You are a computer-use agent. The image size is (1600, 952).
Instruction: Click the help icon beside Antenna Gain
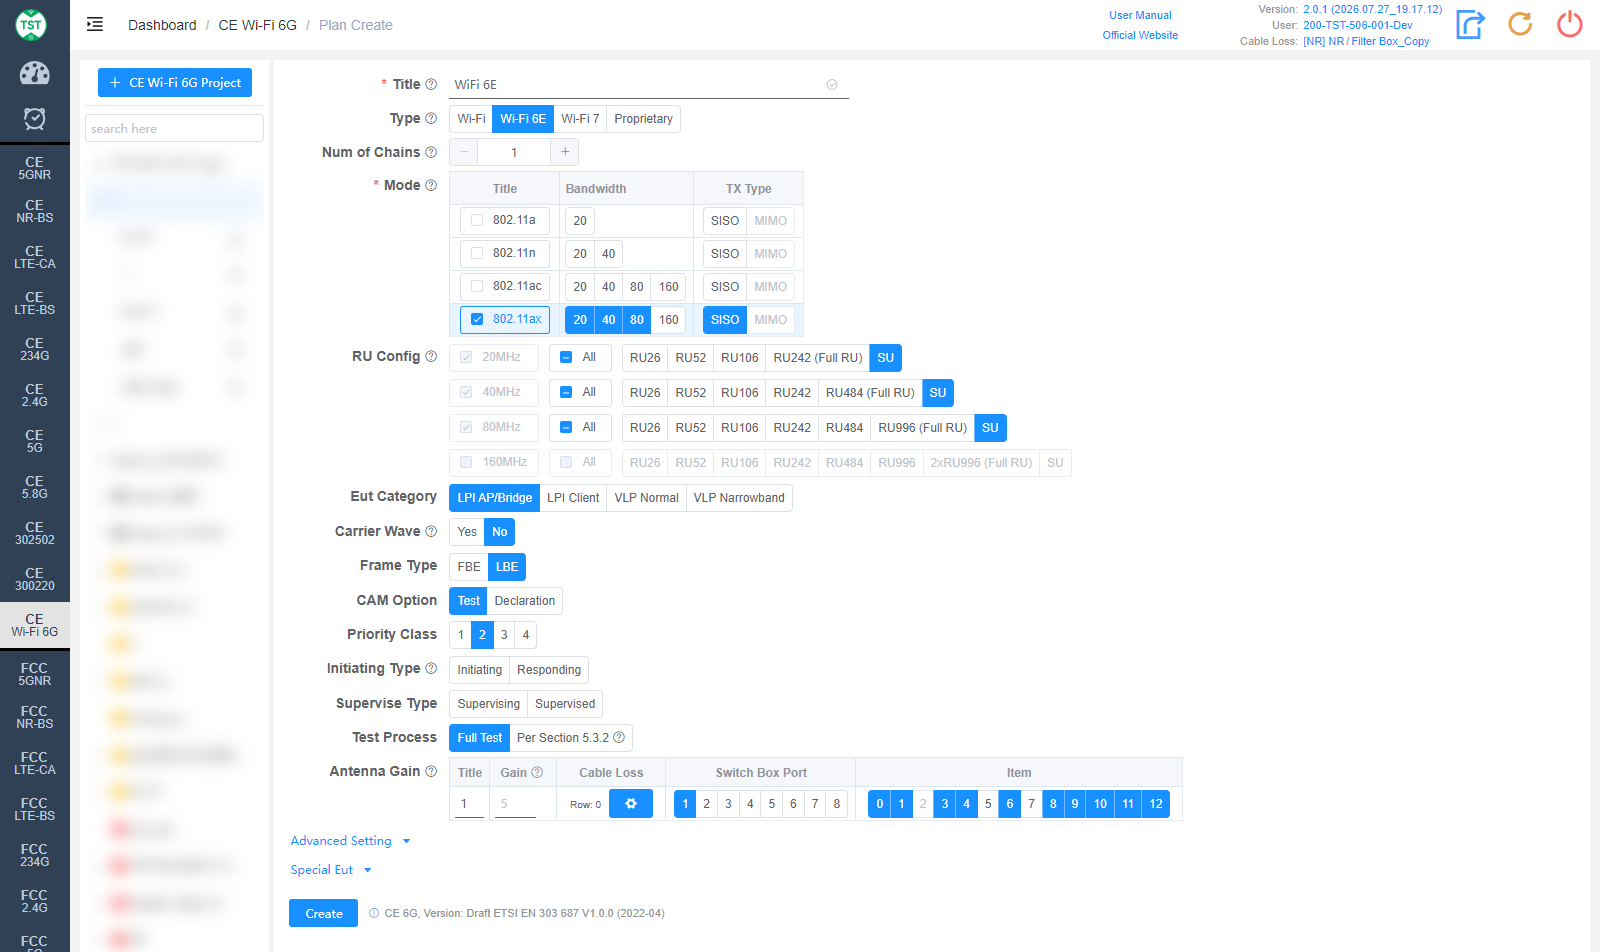(x=431, y=771)
